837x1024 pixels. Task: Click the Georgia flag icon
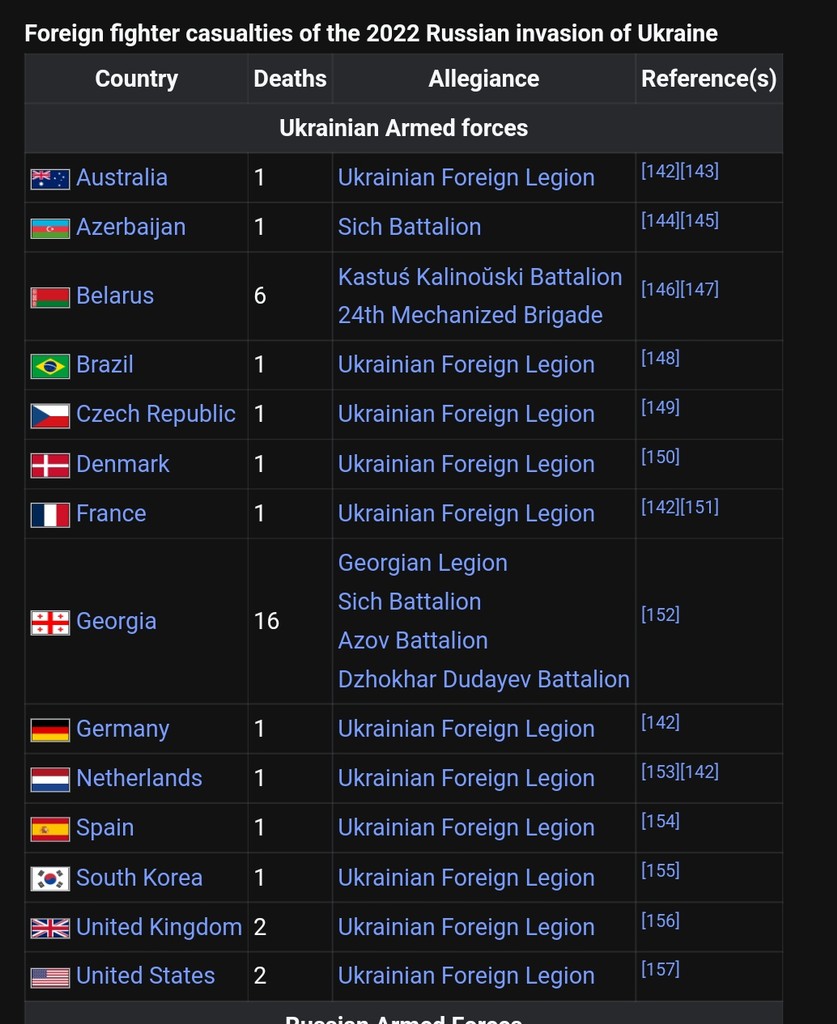click(50, 623)
